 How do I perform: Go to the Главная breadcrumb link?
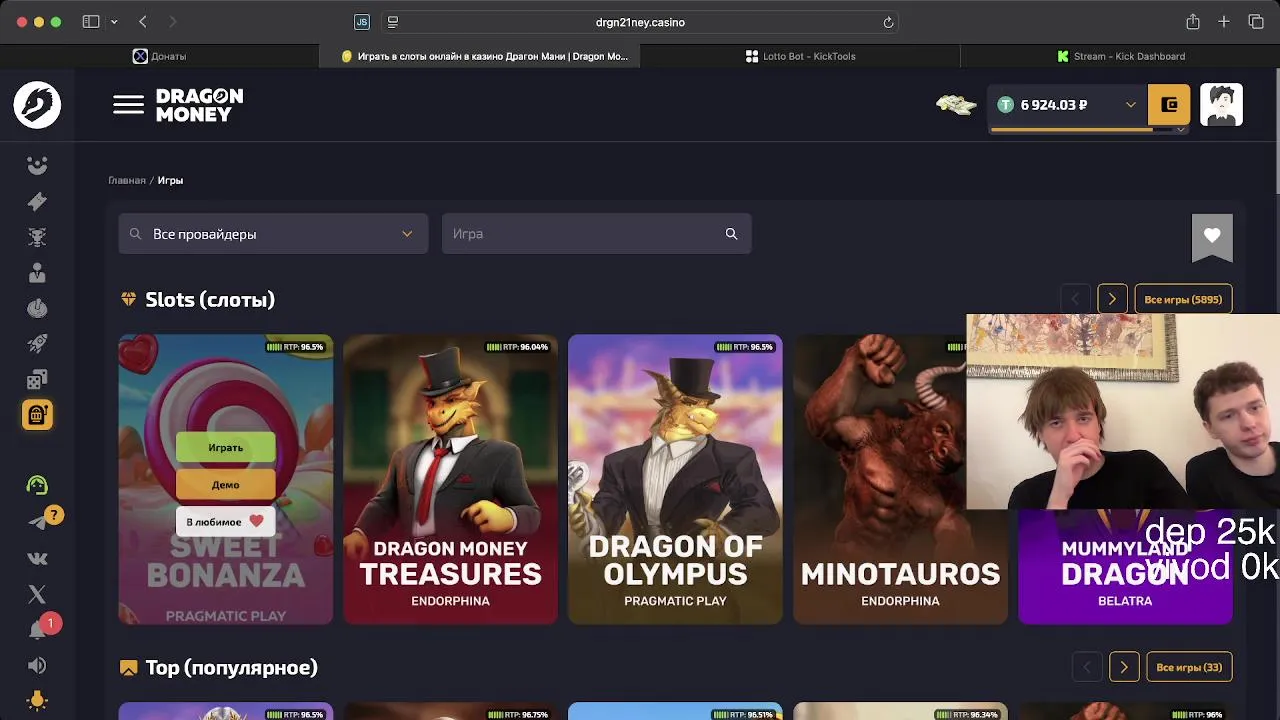[x=127, y=180]
